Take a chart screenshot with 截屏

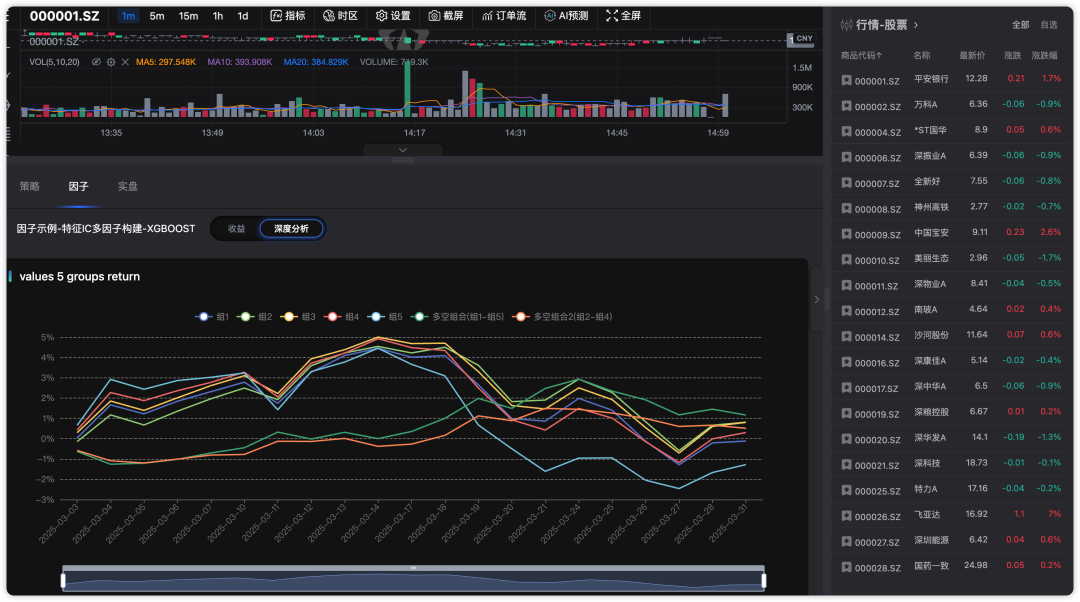coord(446,16)
